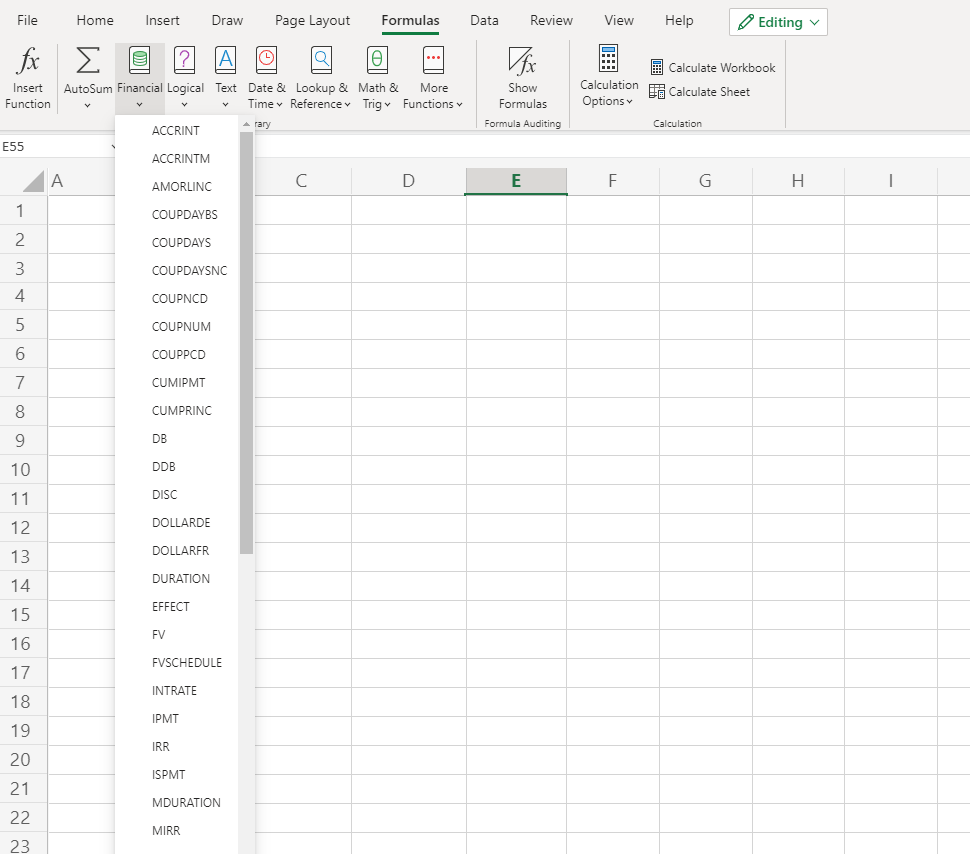Open the Editing mode dropdown
The width and height of the screenshot is (970, 854).
tap(778, 21)
